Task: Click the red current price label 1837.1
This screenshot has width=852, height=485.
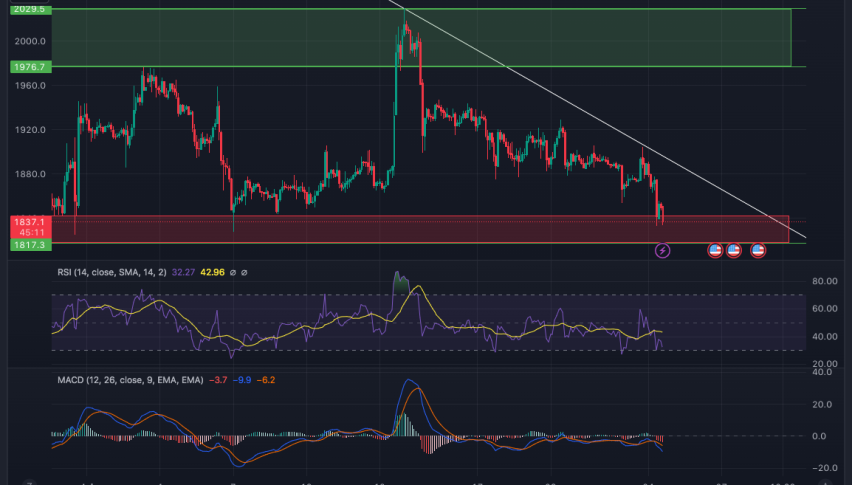Action: pos(30,222)
